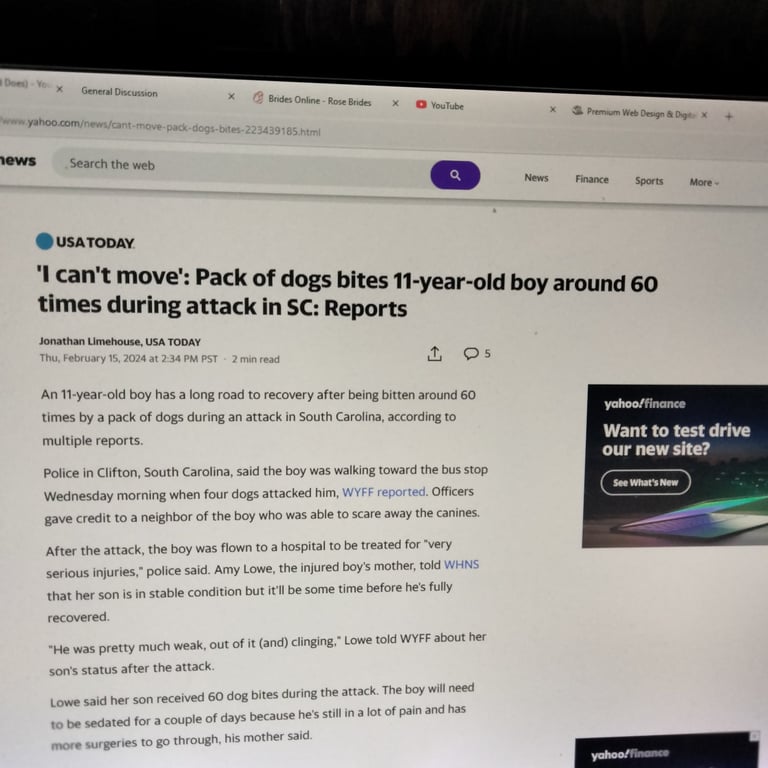Open the Finance navigation link
The height and width of the screenshot is (768, 768).
pos(592,179)
